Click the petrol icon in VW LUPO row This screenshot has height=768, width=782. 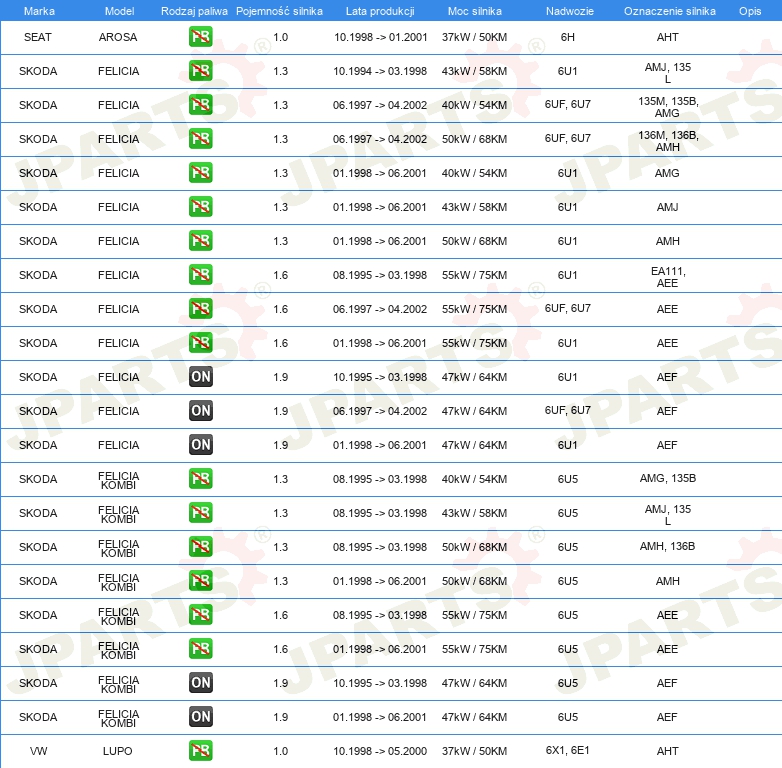click(x=200, y=750)
